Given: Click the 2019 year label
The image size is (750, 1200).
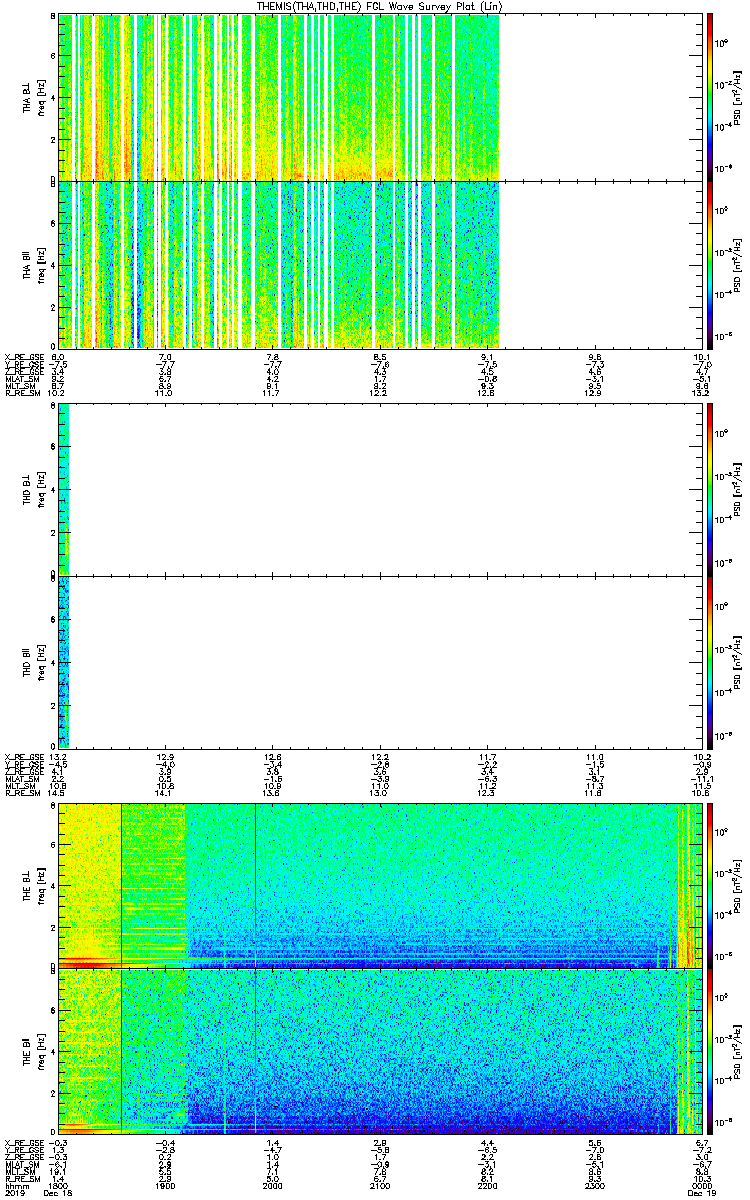Looking at the screenshot, I should pos(14,1193).
